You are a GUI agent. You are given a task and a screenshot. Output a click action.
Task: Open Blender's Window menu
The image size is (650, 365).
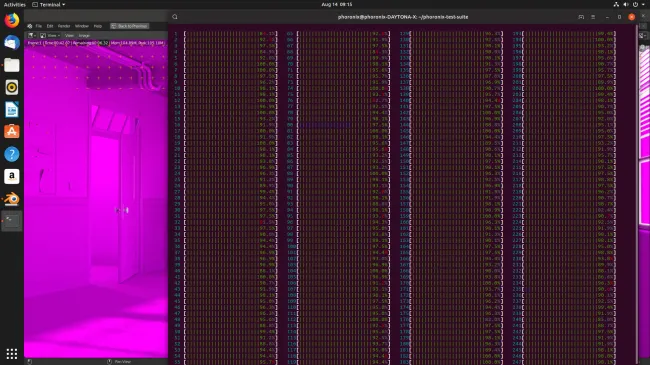82,26
